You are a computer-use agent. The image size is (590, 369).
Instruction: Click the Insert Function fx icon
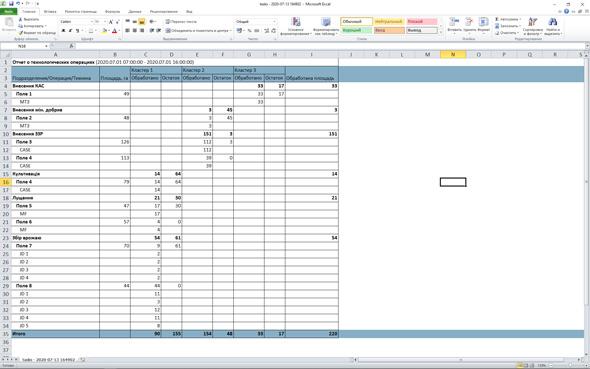click(x=71, y=46)
